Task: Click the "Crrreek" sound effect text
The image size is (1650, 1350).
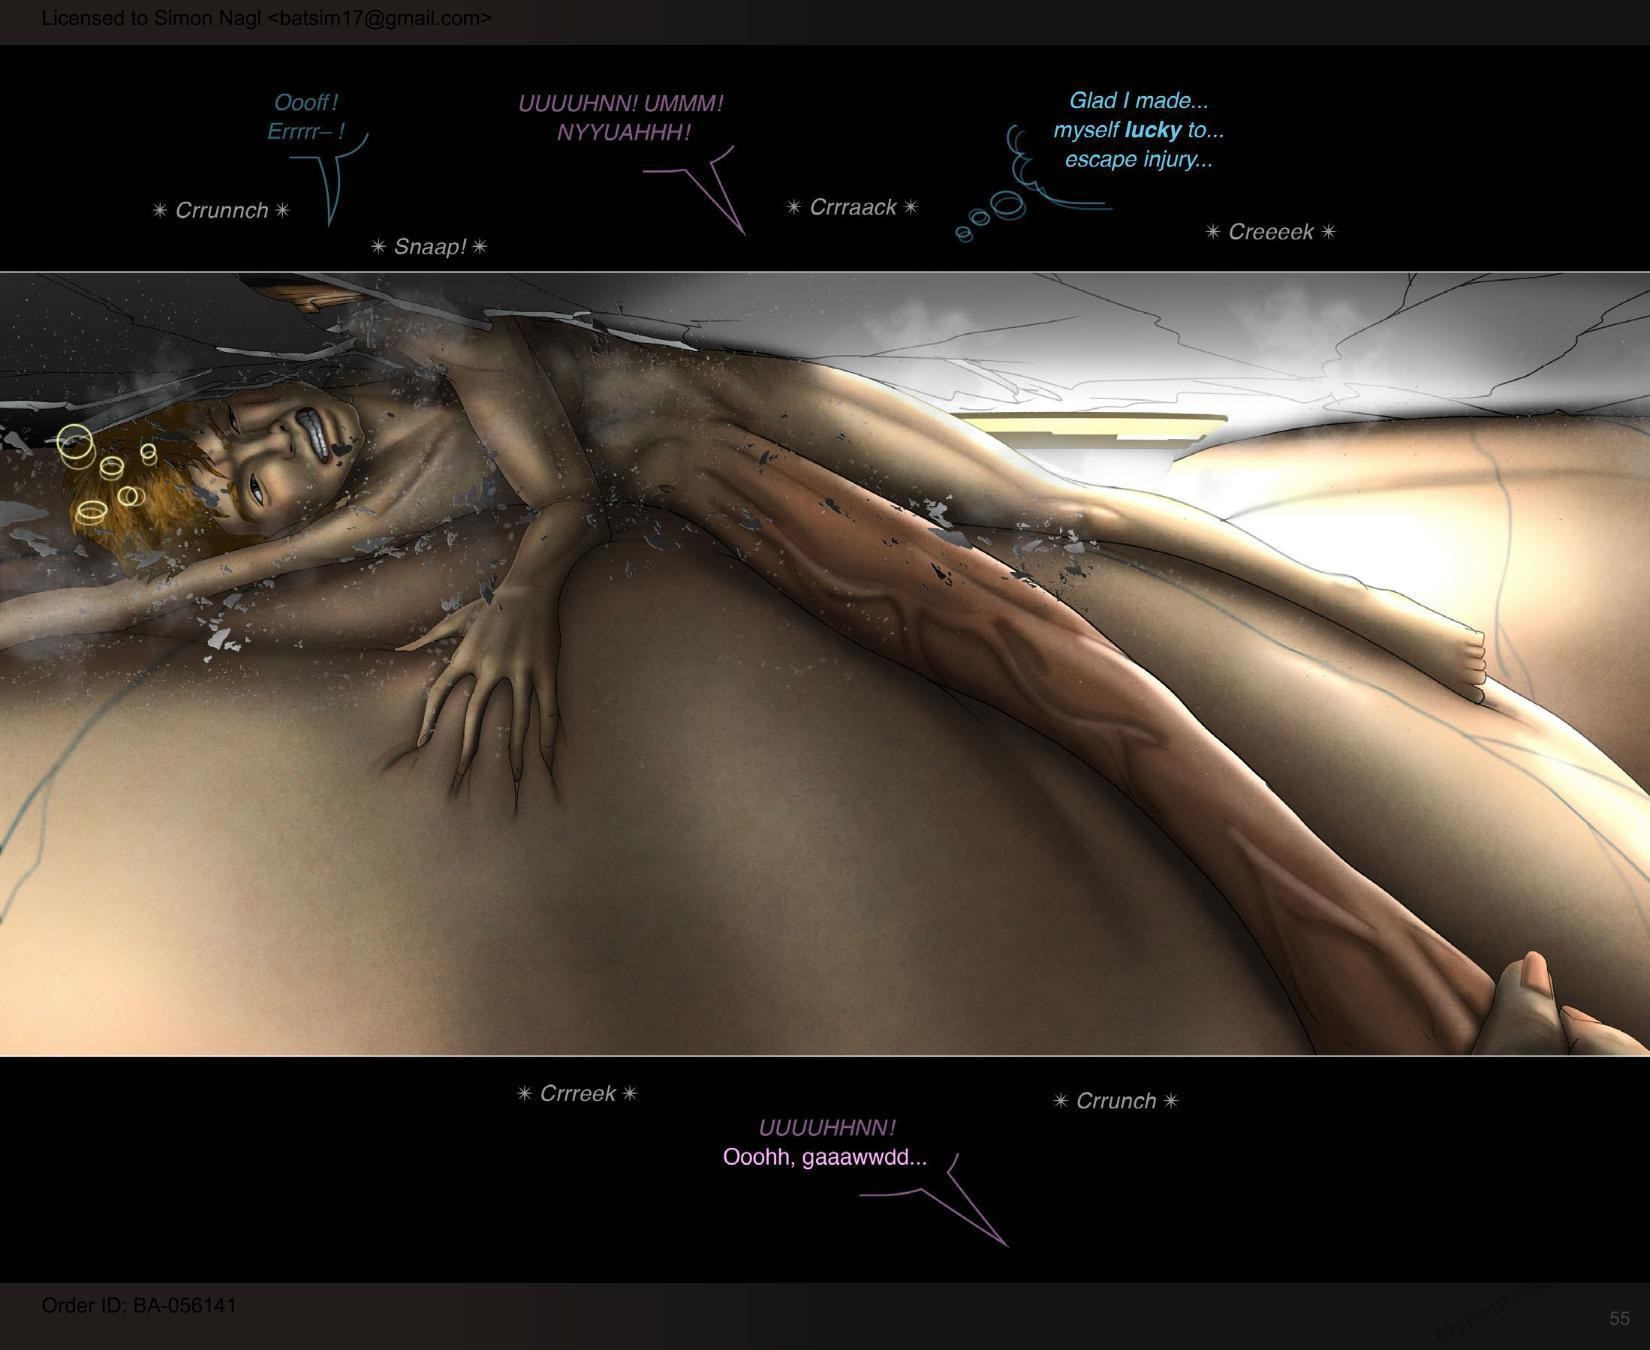Action: click(577, 1094)
